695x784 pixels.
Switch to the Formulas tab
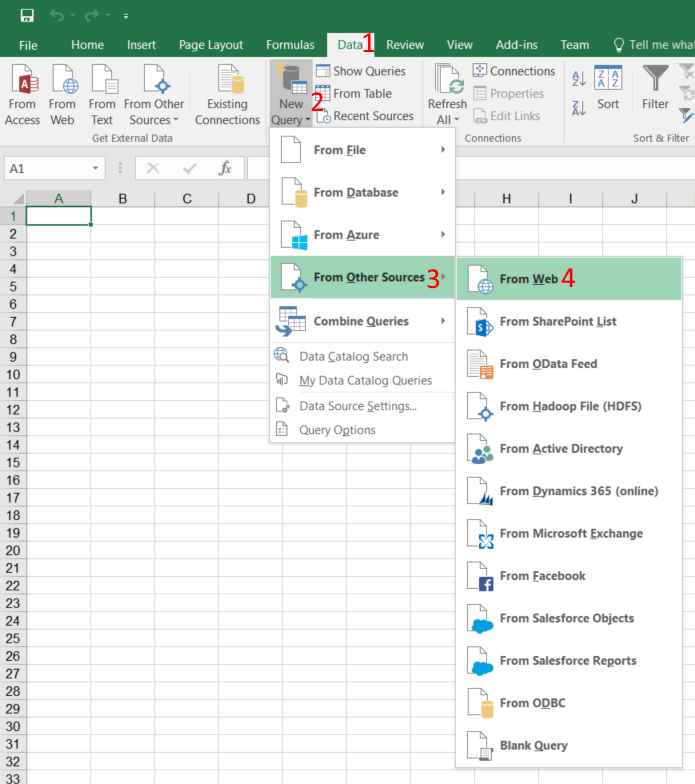pyautogui.click(x=289, y=44)
